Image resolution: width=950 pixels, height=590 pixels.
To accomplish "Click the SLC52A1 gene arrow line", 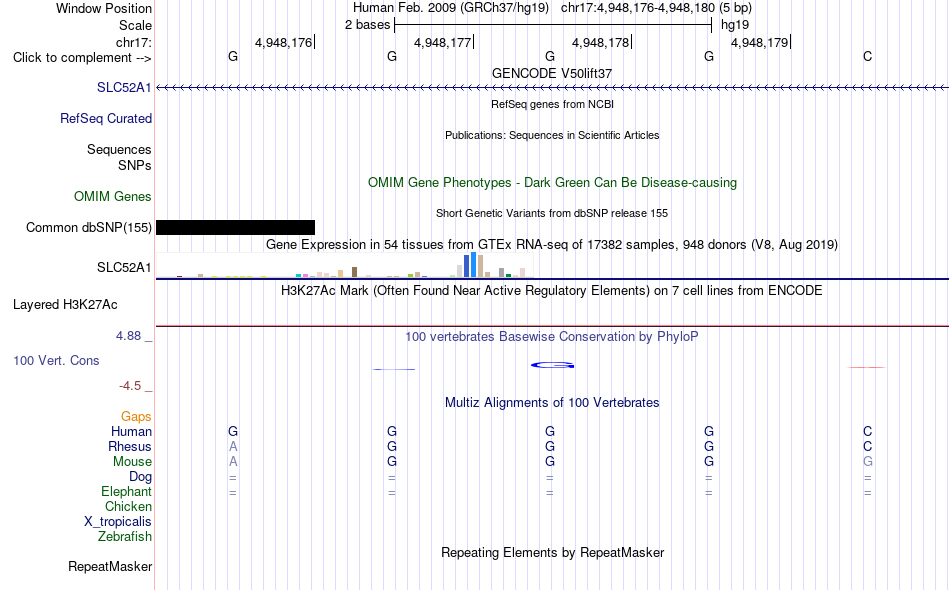I will coord(553,88).
